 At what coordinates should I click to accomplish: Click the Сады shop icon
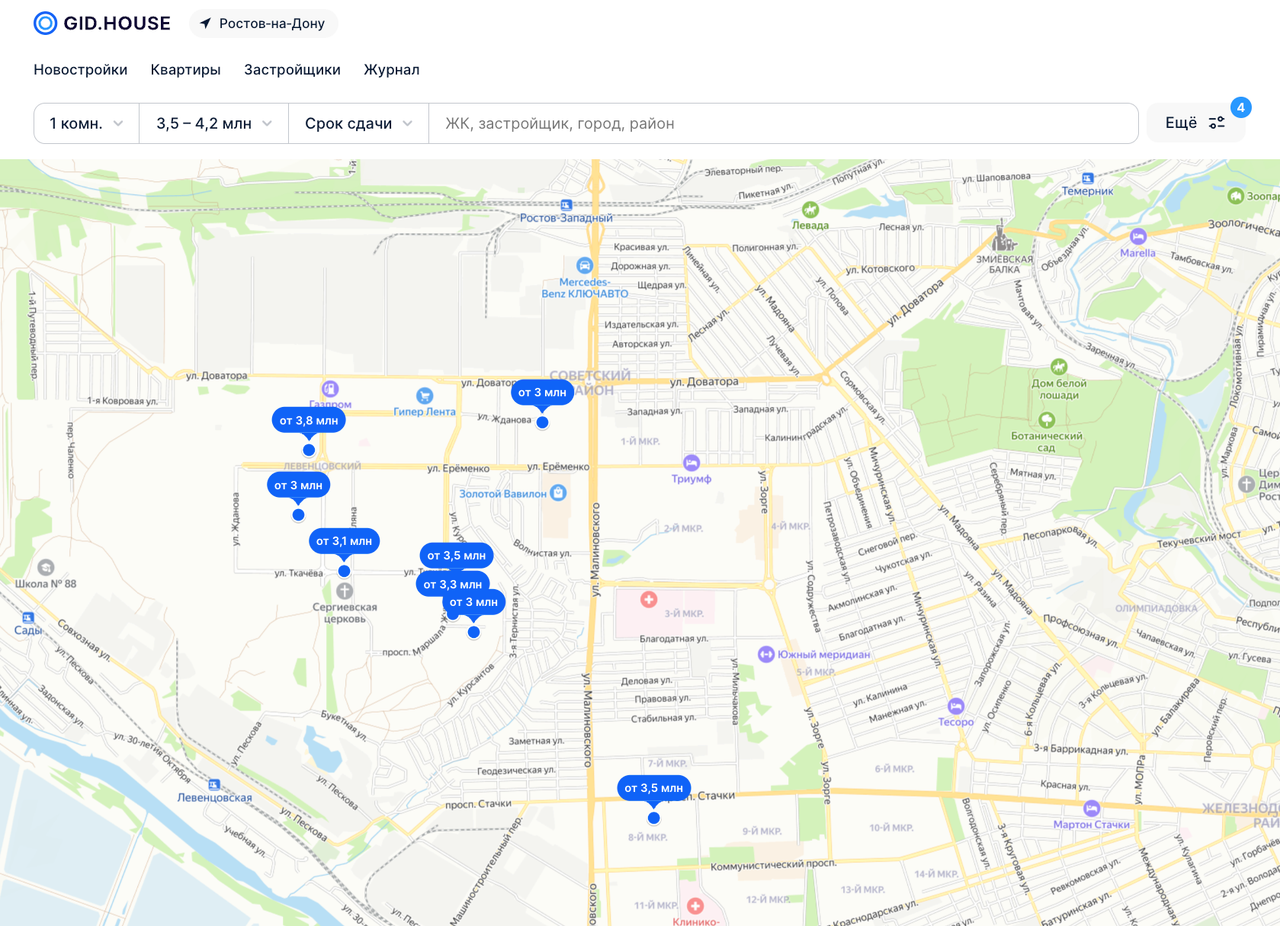click(x=28, y=618)
